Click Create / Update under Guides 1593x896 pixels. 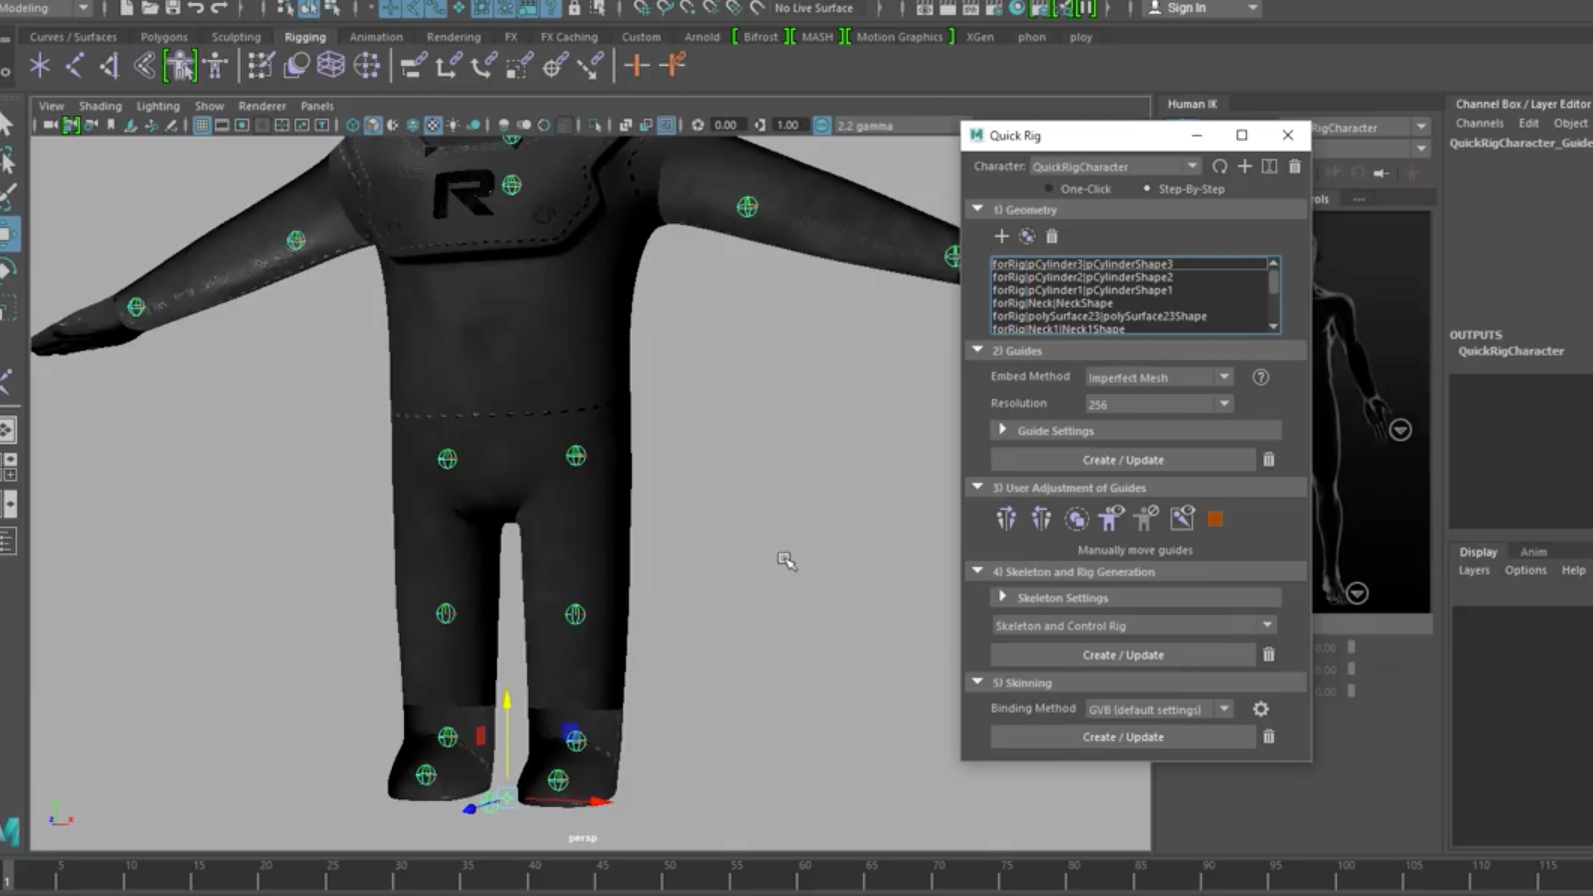[x=1123, y=460]
